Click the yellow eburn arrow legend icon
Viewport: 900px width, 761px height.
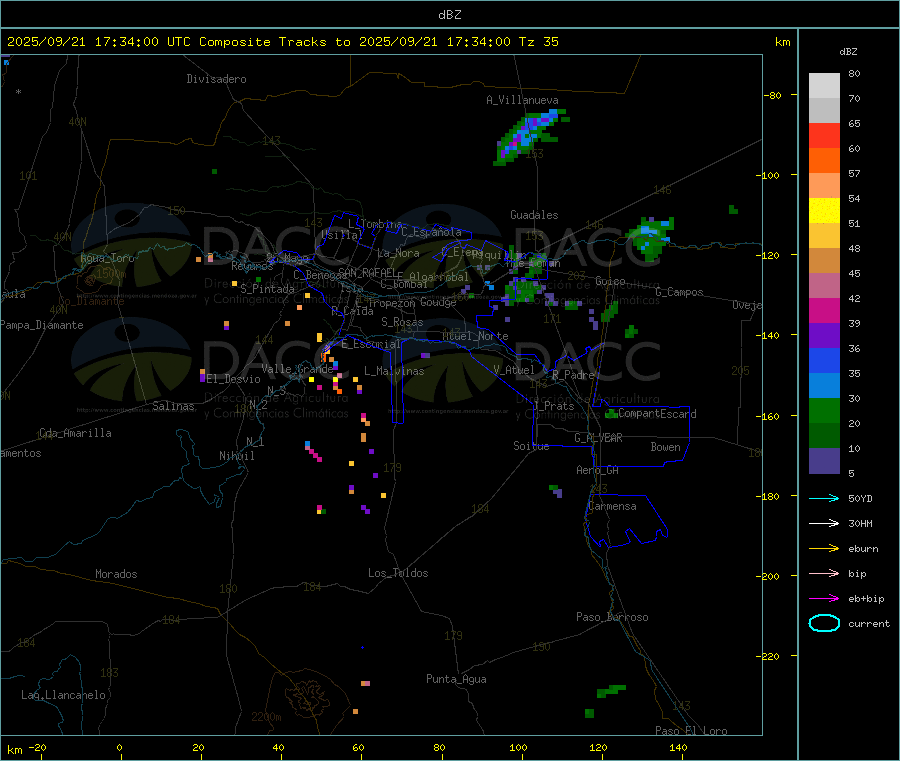[x=824, y=548]
